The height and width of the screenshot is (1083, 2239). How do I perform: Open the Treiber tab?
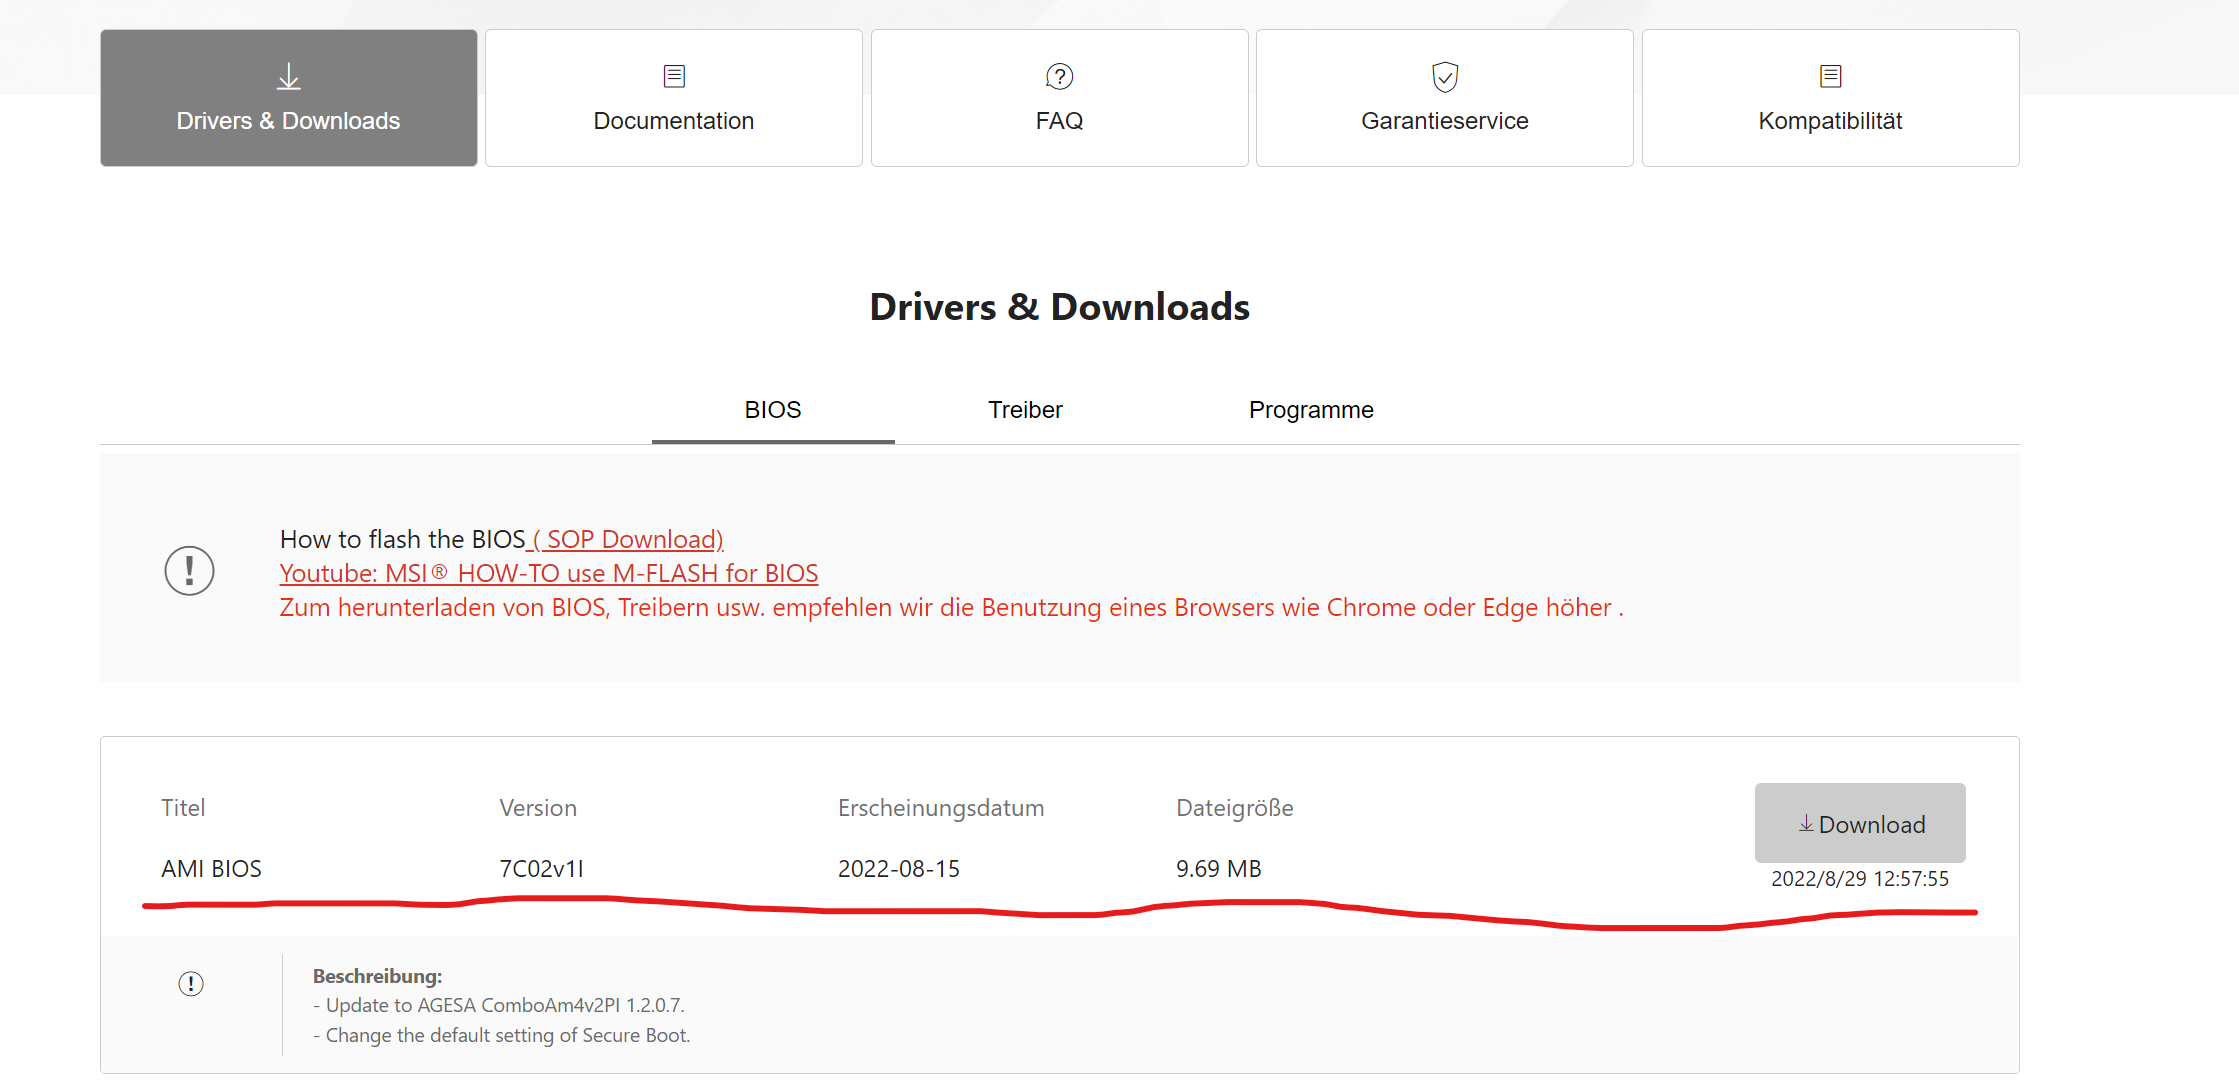pyautogui.click(x=1025, y=410)
